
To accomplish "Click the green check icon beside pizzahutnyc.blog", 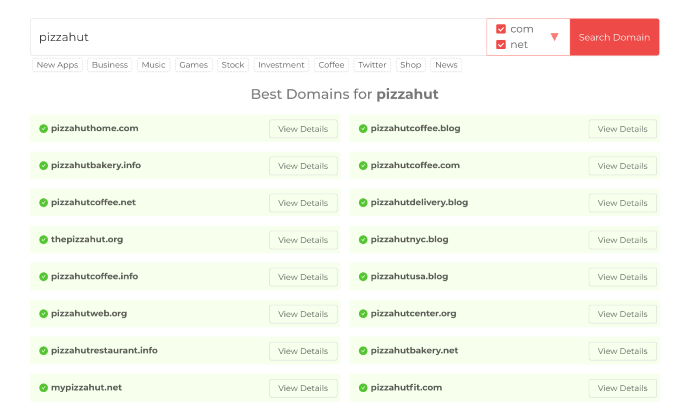I will 363,240.
